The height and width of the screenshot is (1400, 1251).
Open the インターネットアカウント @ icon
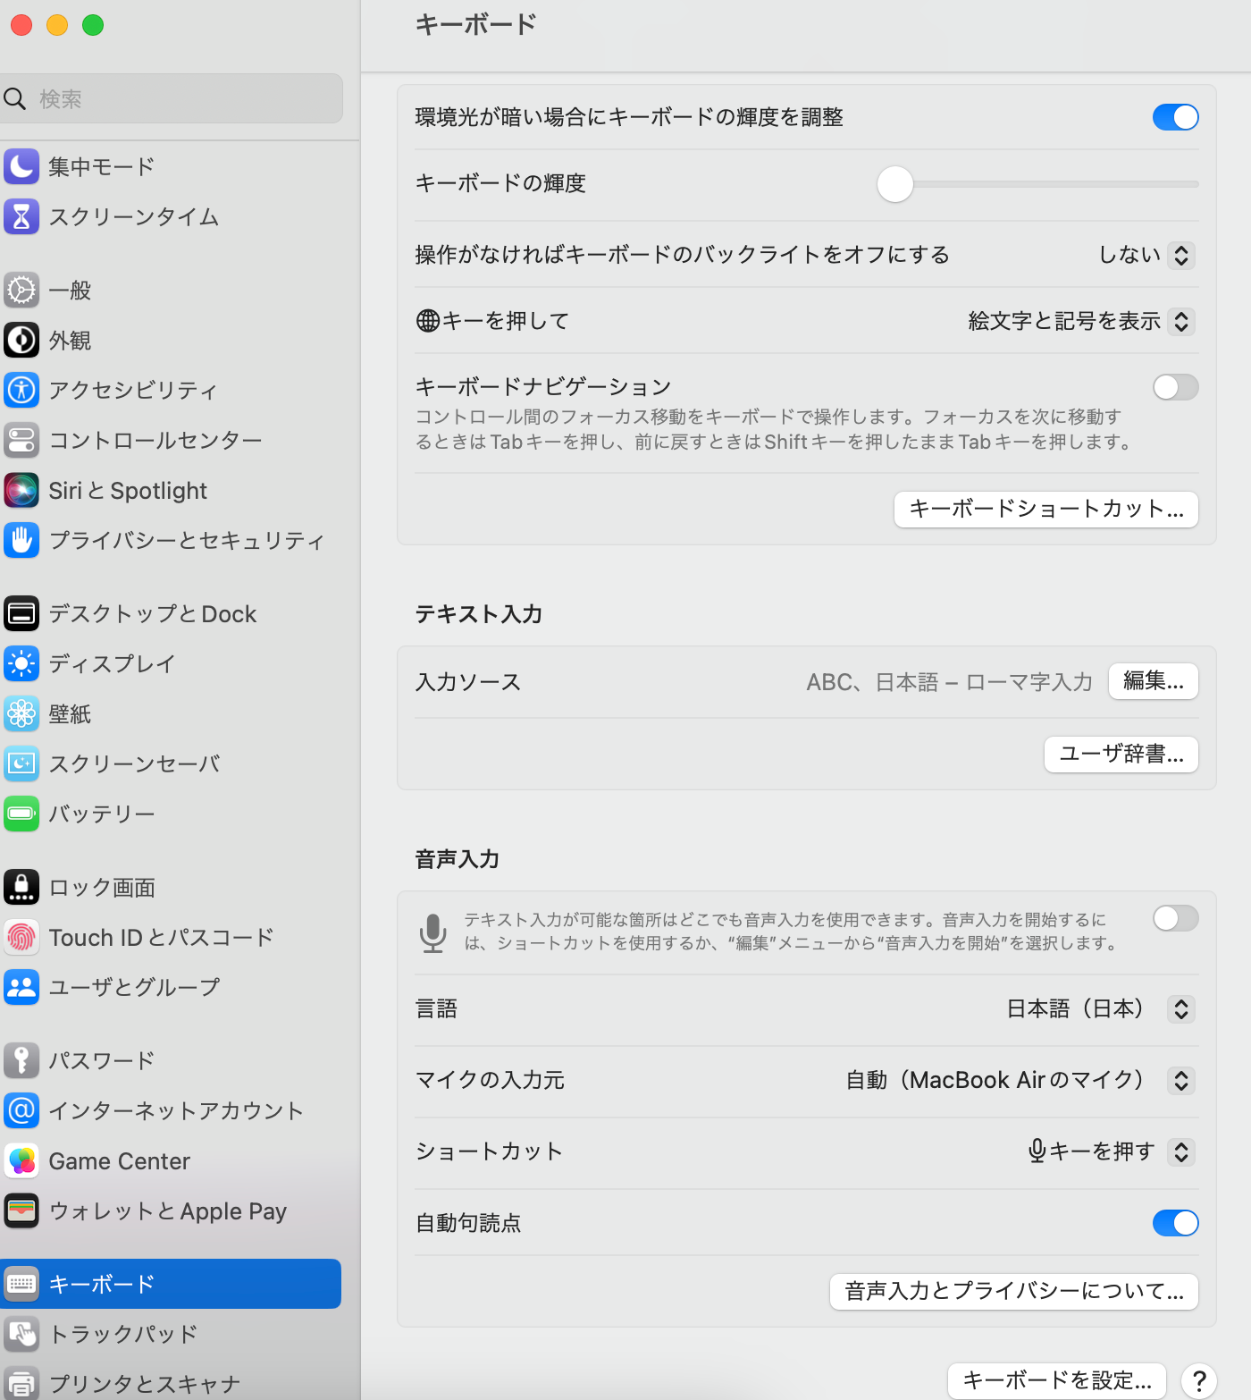(21, 1110)
